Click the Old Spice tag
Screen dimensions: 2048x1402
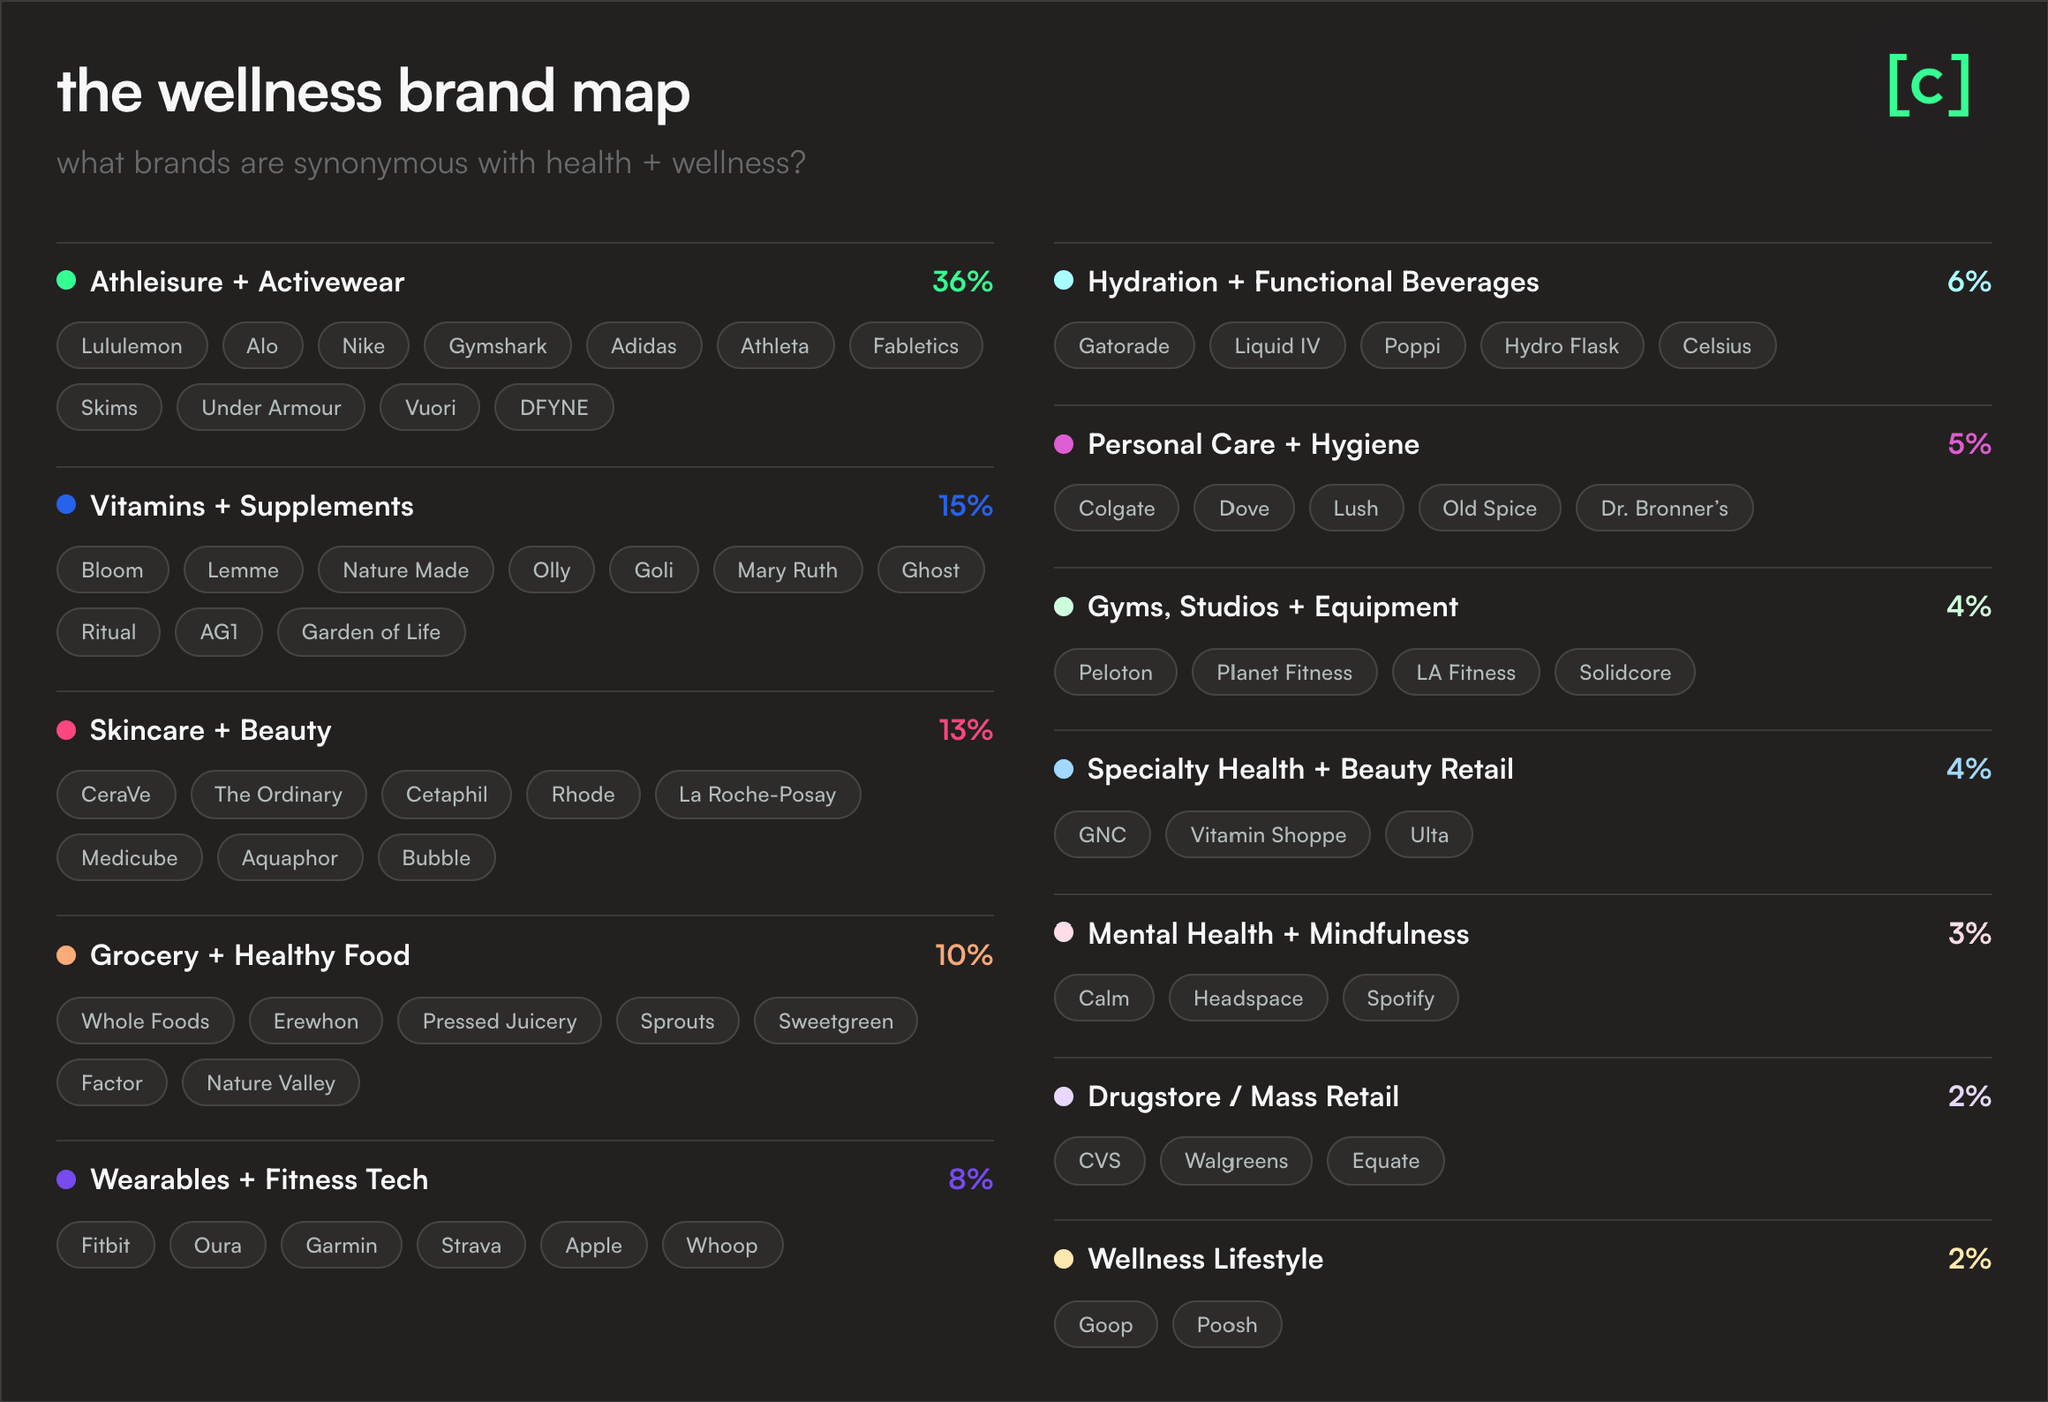1490,508
